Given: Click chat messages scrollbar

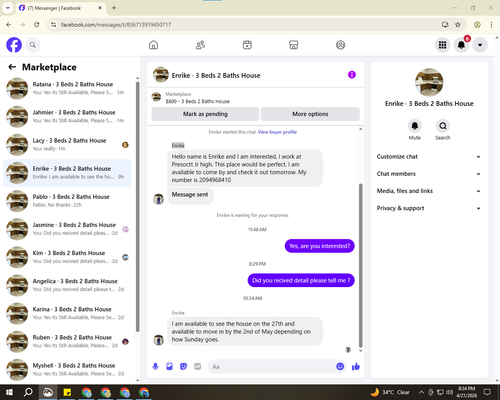Looking at the screenshot, I should pyautogui.click(x=360, y=265).
